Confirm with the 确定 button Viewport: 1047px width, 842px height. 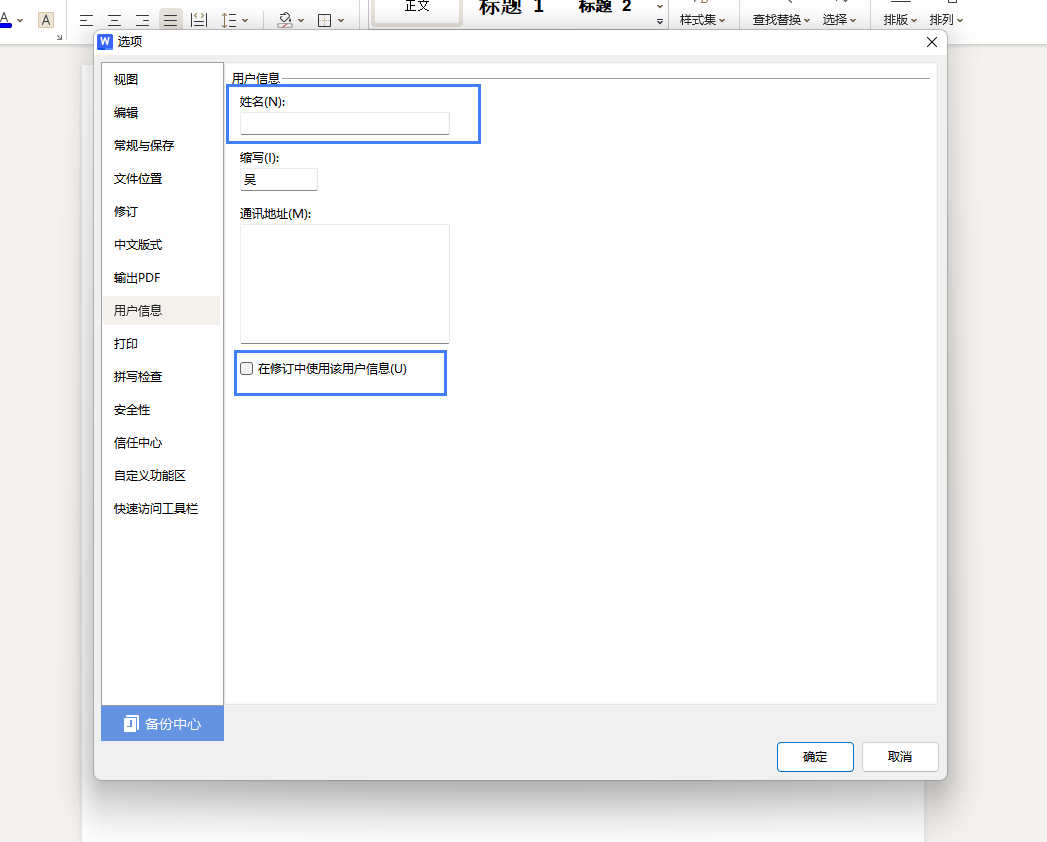[815, 757]
